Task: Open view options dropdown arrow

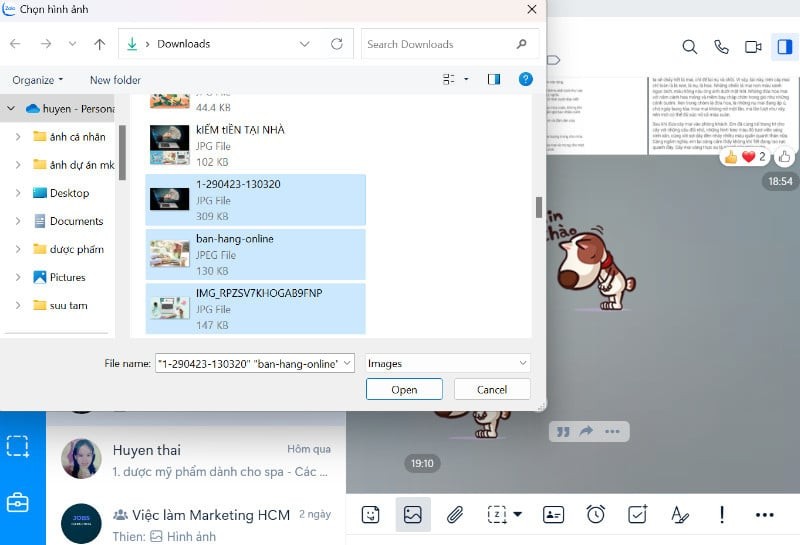Action: click(x=466, y=79)
